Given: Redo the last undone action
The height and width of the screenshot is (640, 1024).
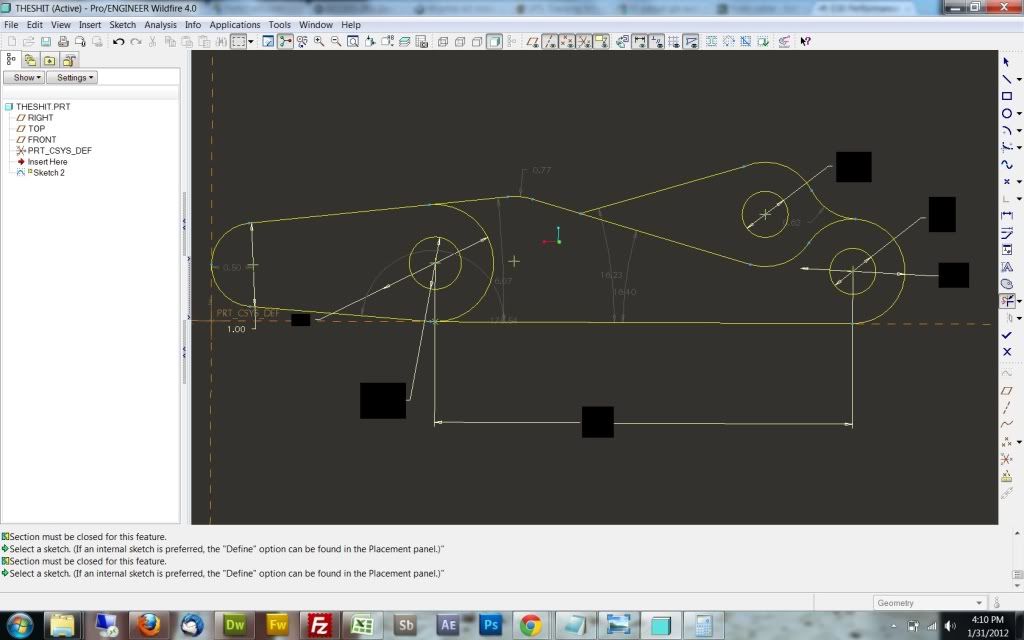Looking at the screenshot, I should (135, 41).
